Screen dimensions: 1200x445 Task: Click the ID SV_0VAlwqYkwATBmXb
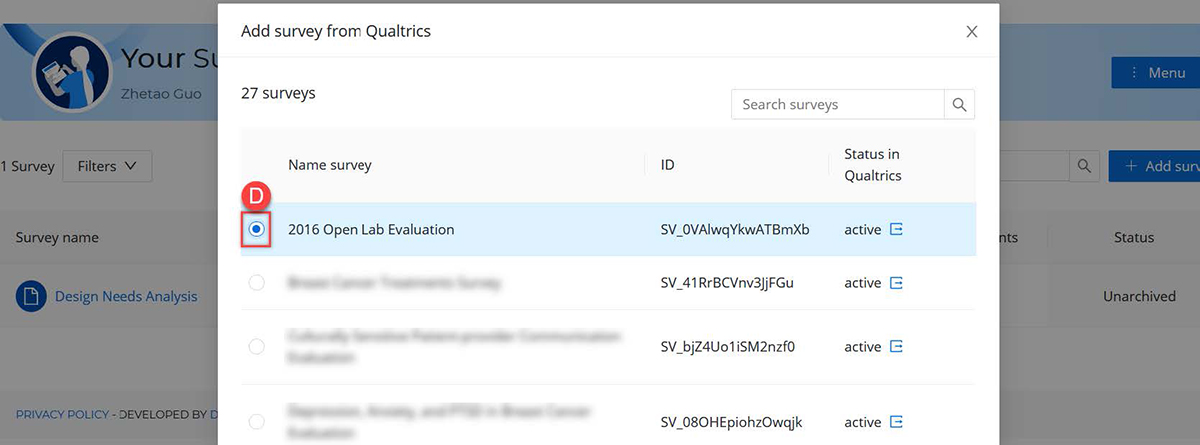[x=735, y=230]
